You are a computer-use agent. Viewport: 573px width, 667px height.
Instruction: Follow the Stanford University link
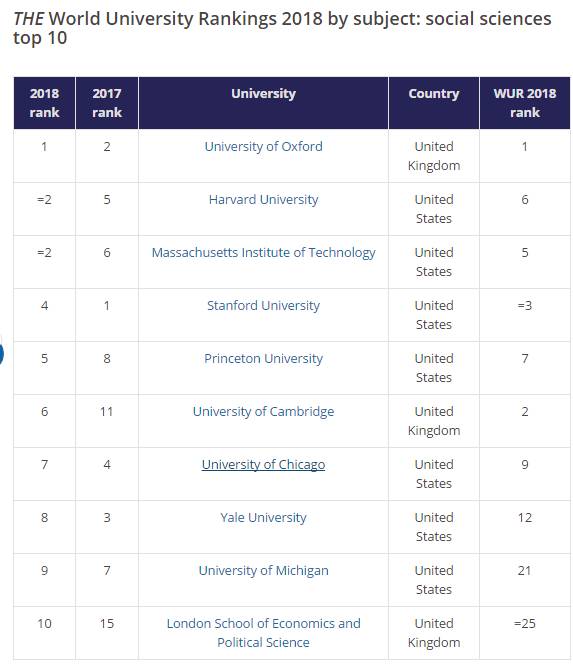click(x=263, y=306)
